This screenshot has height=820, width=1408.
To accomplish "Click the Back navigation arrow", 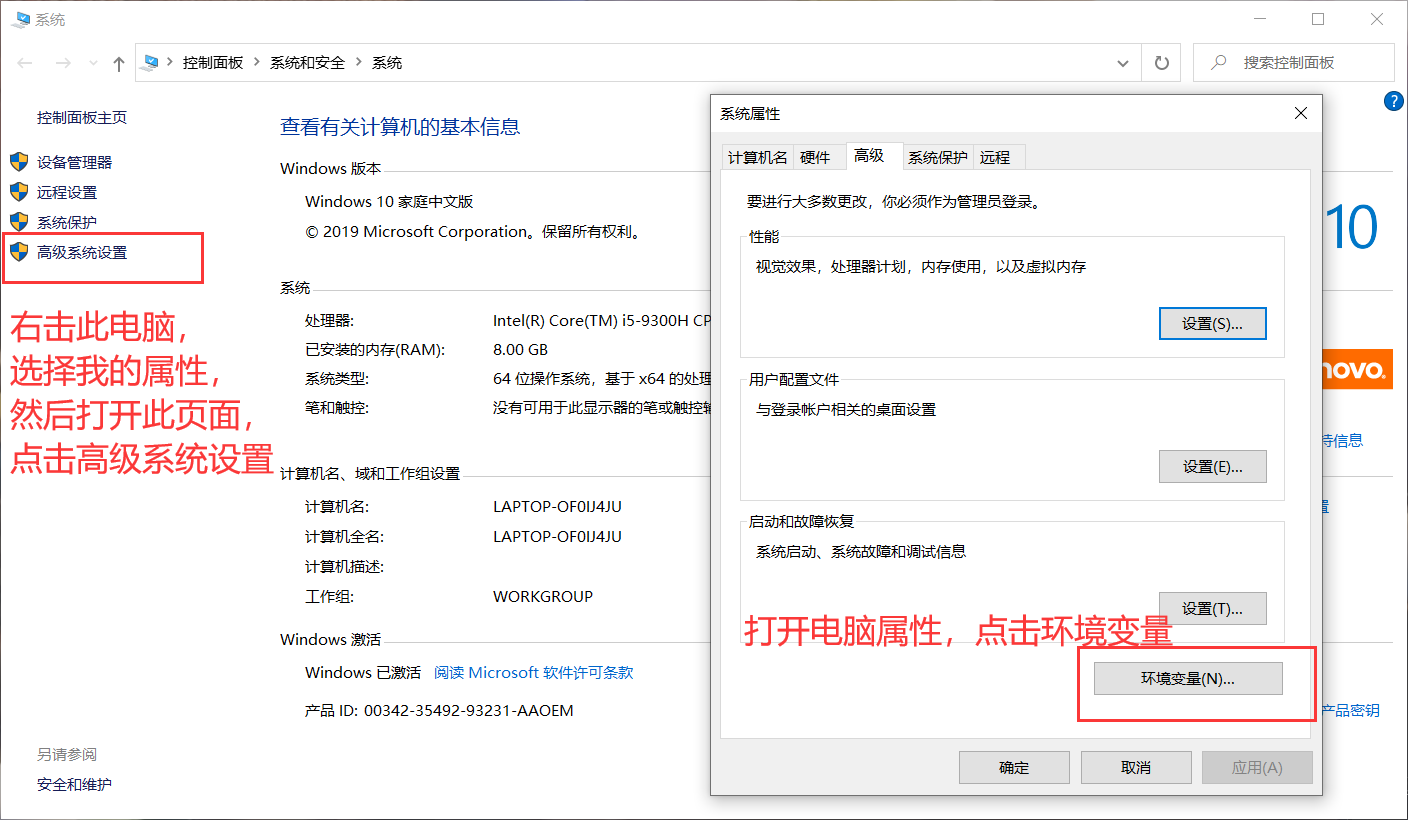I will coord(26,63).
